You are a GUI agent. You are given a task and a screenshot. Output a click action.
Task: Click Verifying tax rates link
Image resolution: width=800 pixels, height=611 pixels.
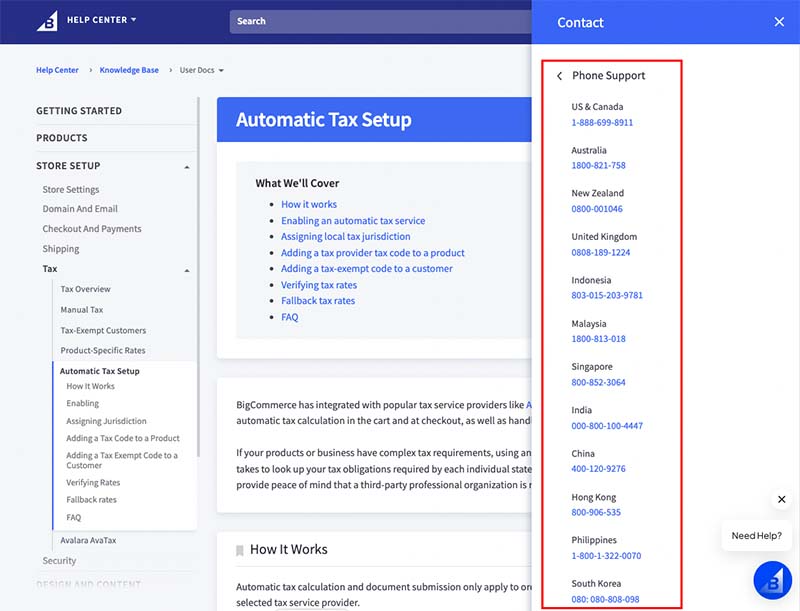tap(319, 285)
